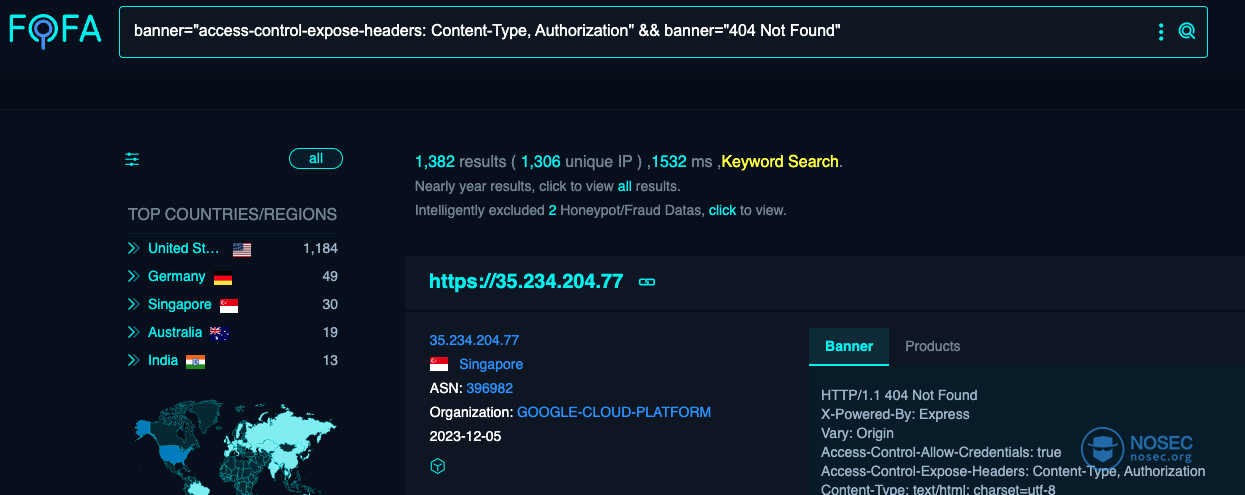Click the '13' India count
The image size is (1245, 495).
(329, 360)
